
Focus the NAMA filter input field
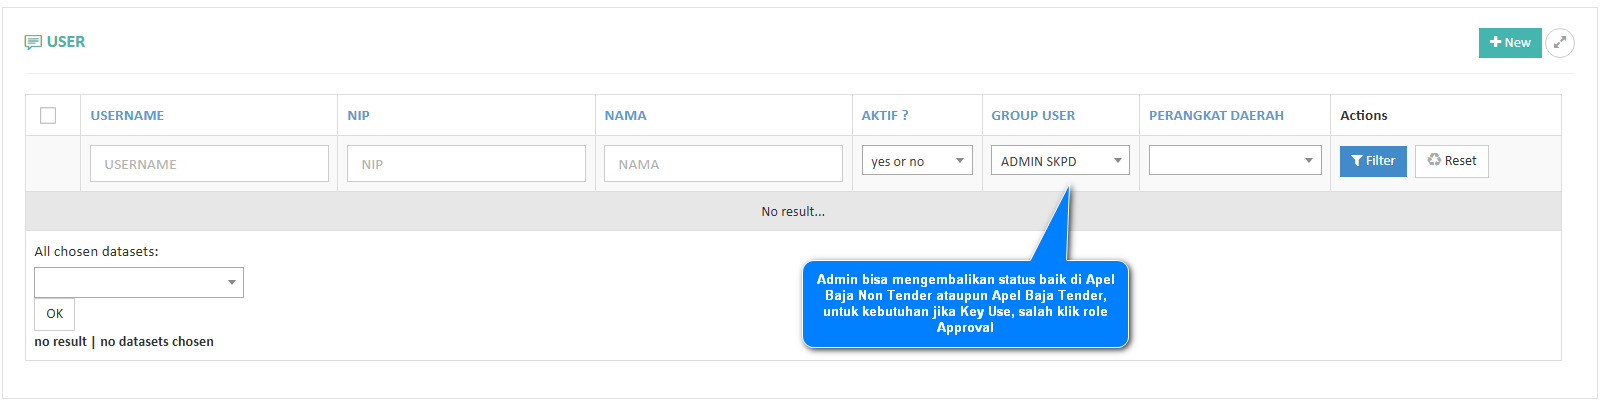[x=723, y=164]
